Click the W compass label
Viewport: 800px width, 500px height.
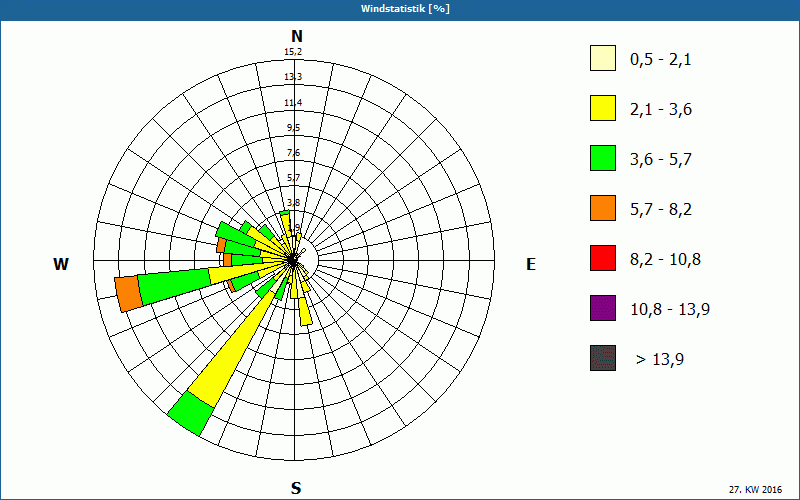pos(61,264)
